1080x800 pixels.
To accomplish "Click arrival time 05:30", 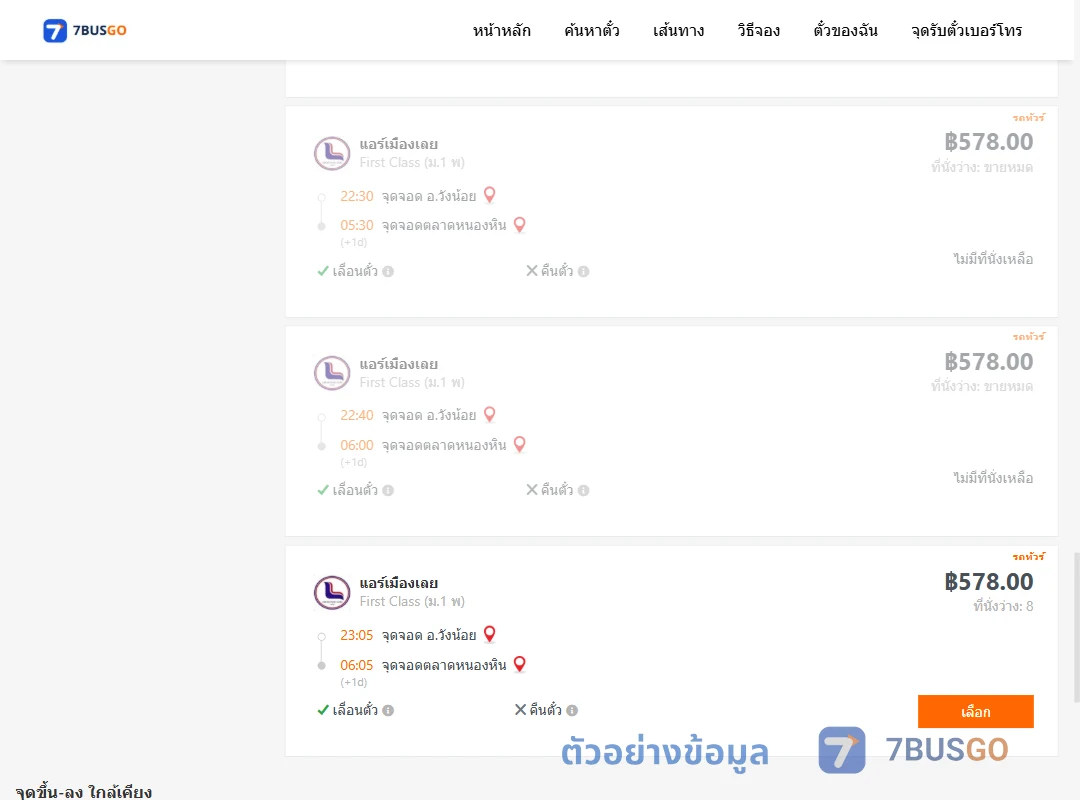I will click(357, 226).
